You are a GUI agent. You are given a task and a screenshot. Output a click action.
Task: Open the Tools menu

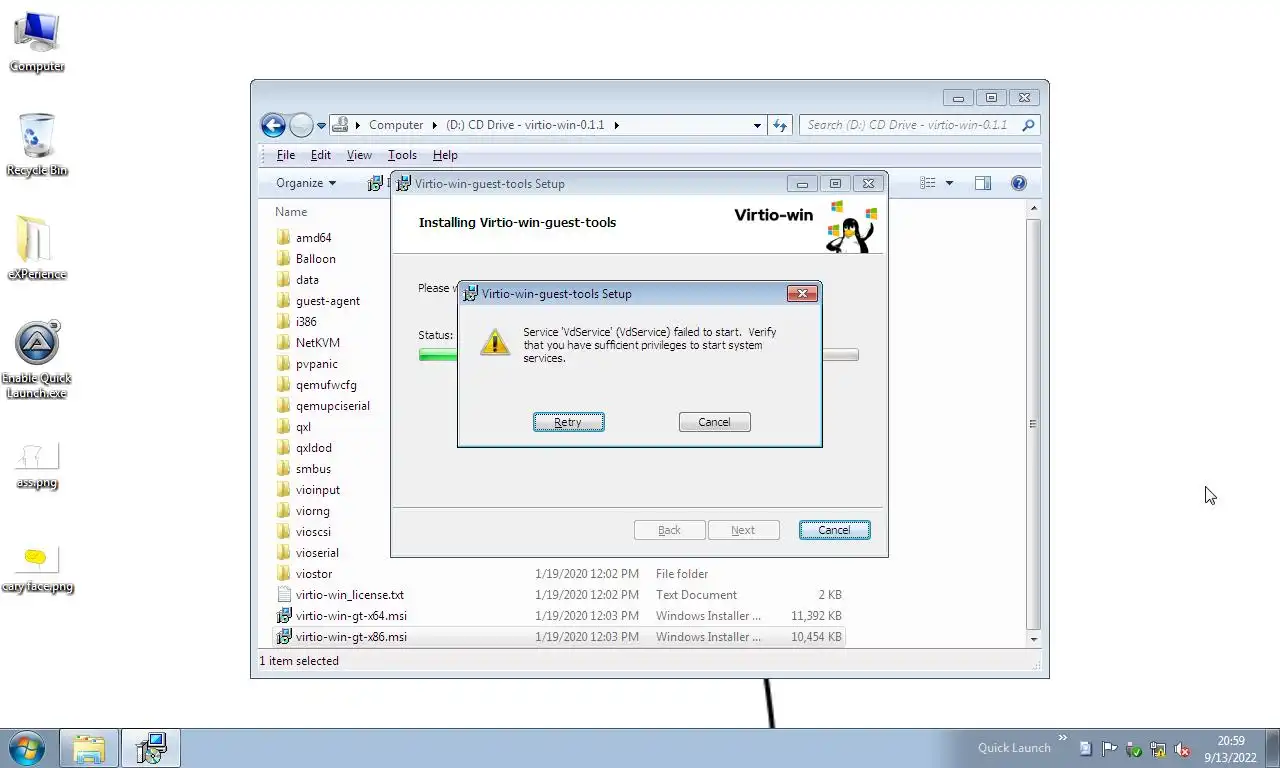(402, 155)
